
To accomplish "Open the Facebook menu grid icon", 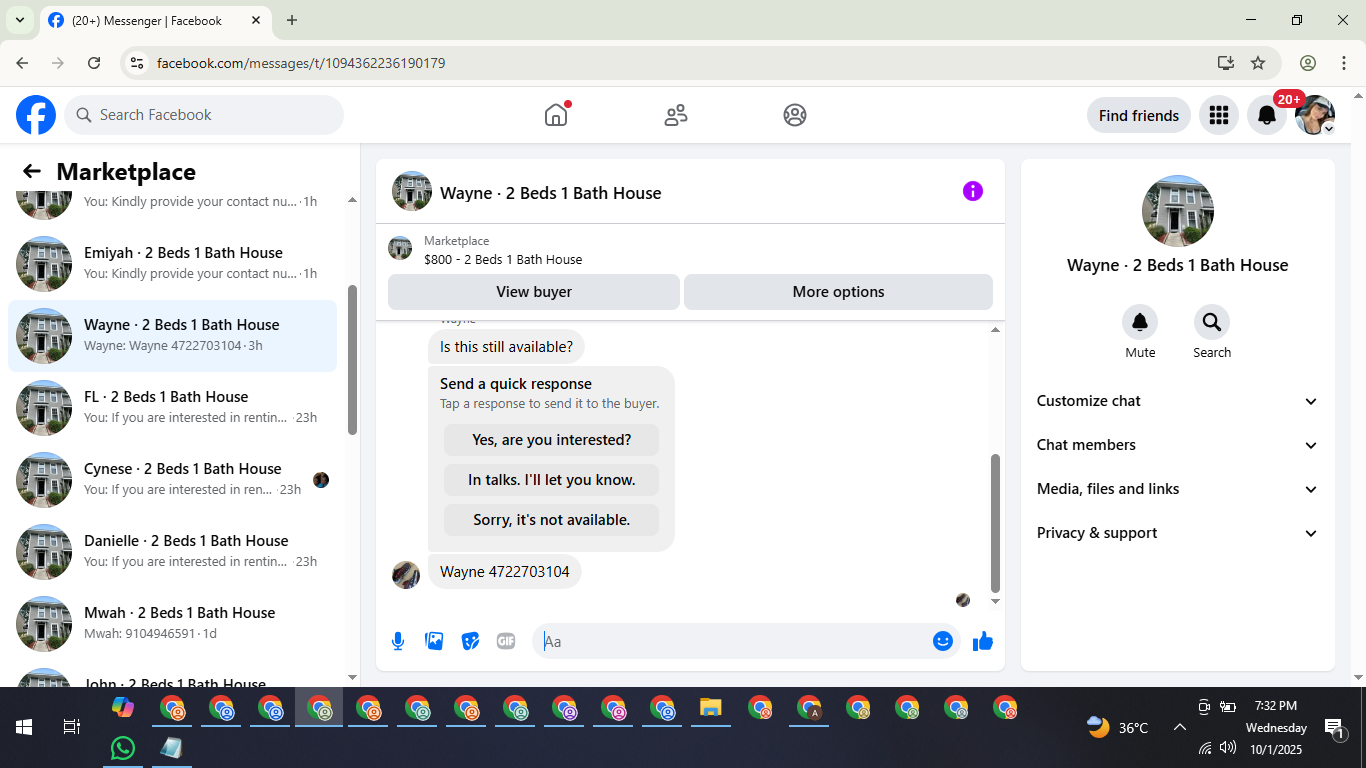I will (1218, 115).
